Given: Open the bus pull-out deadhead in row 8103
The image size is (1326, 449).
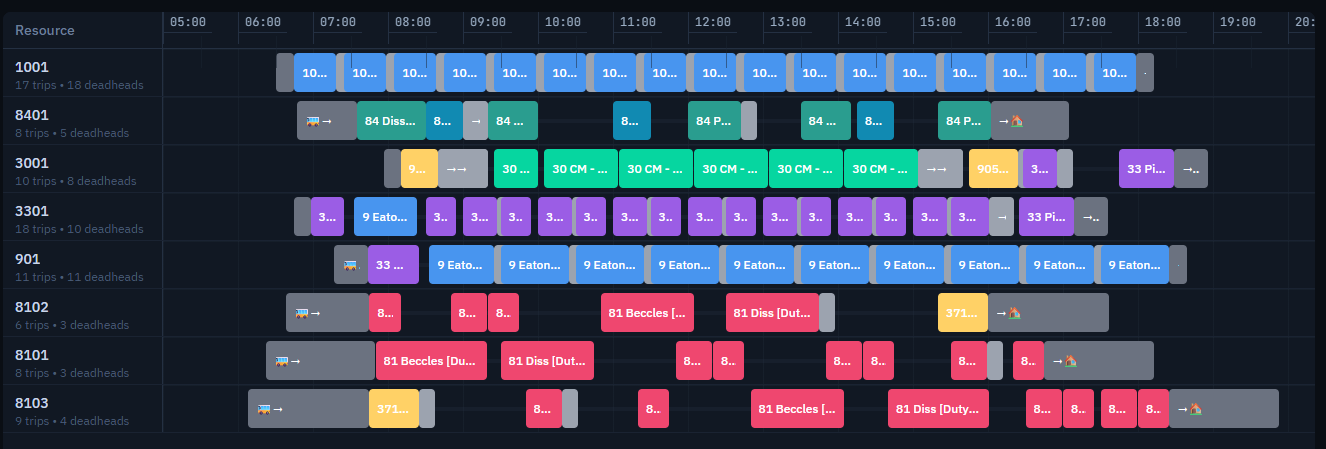Looking at the screenshot, I should [x=264, y=409].
